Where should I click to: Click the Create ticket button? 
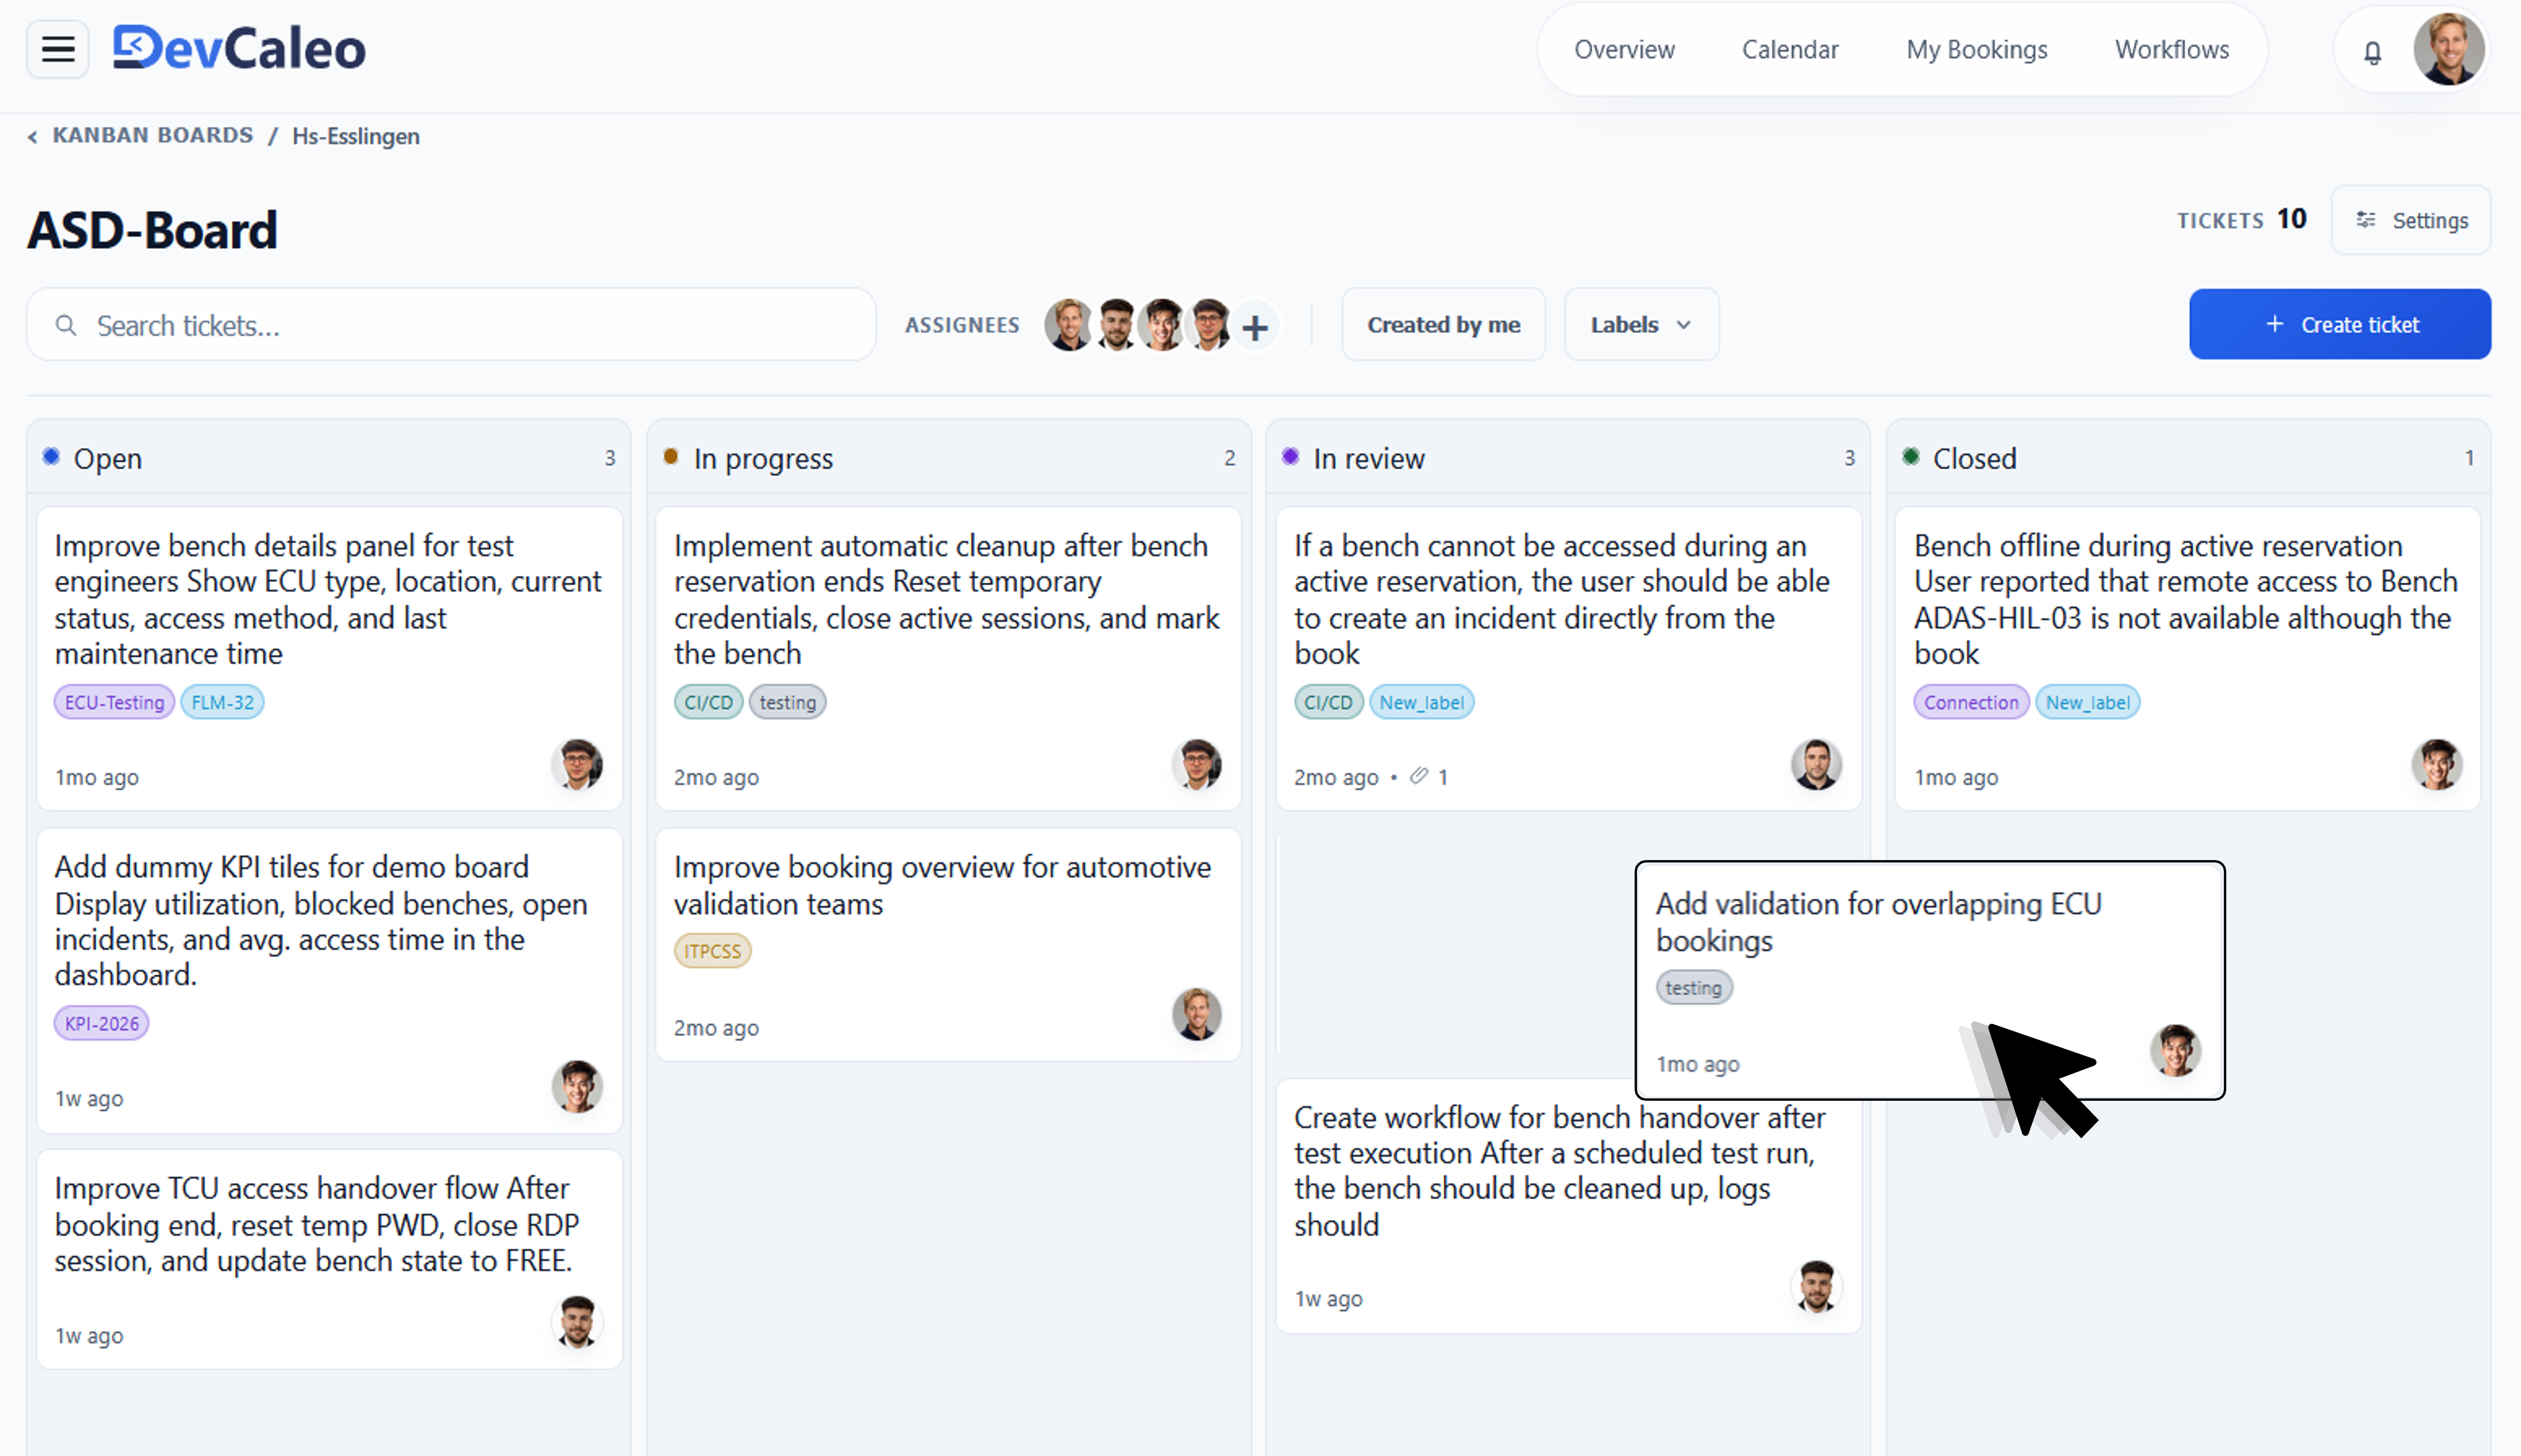(x=2339, y=324)
